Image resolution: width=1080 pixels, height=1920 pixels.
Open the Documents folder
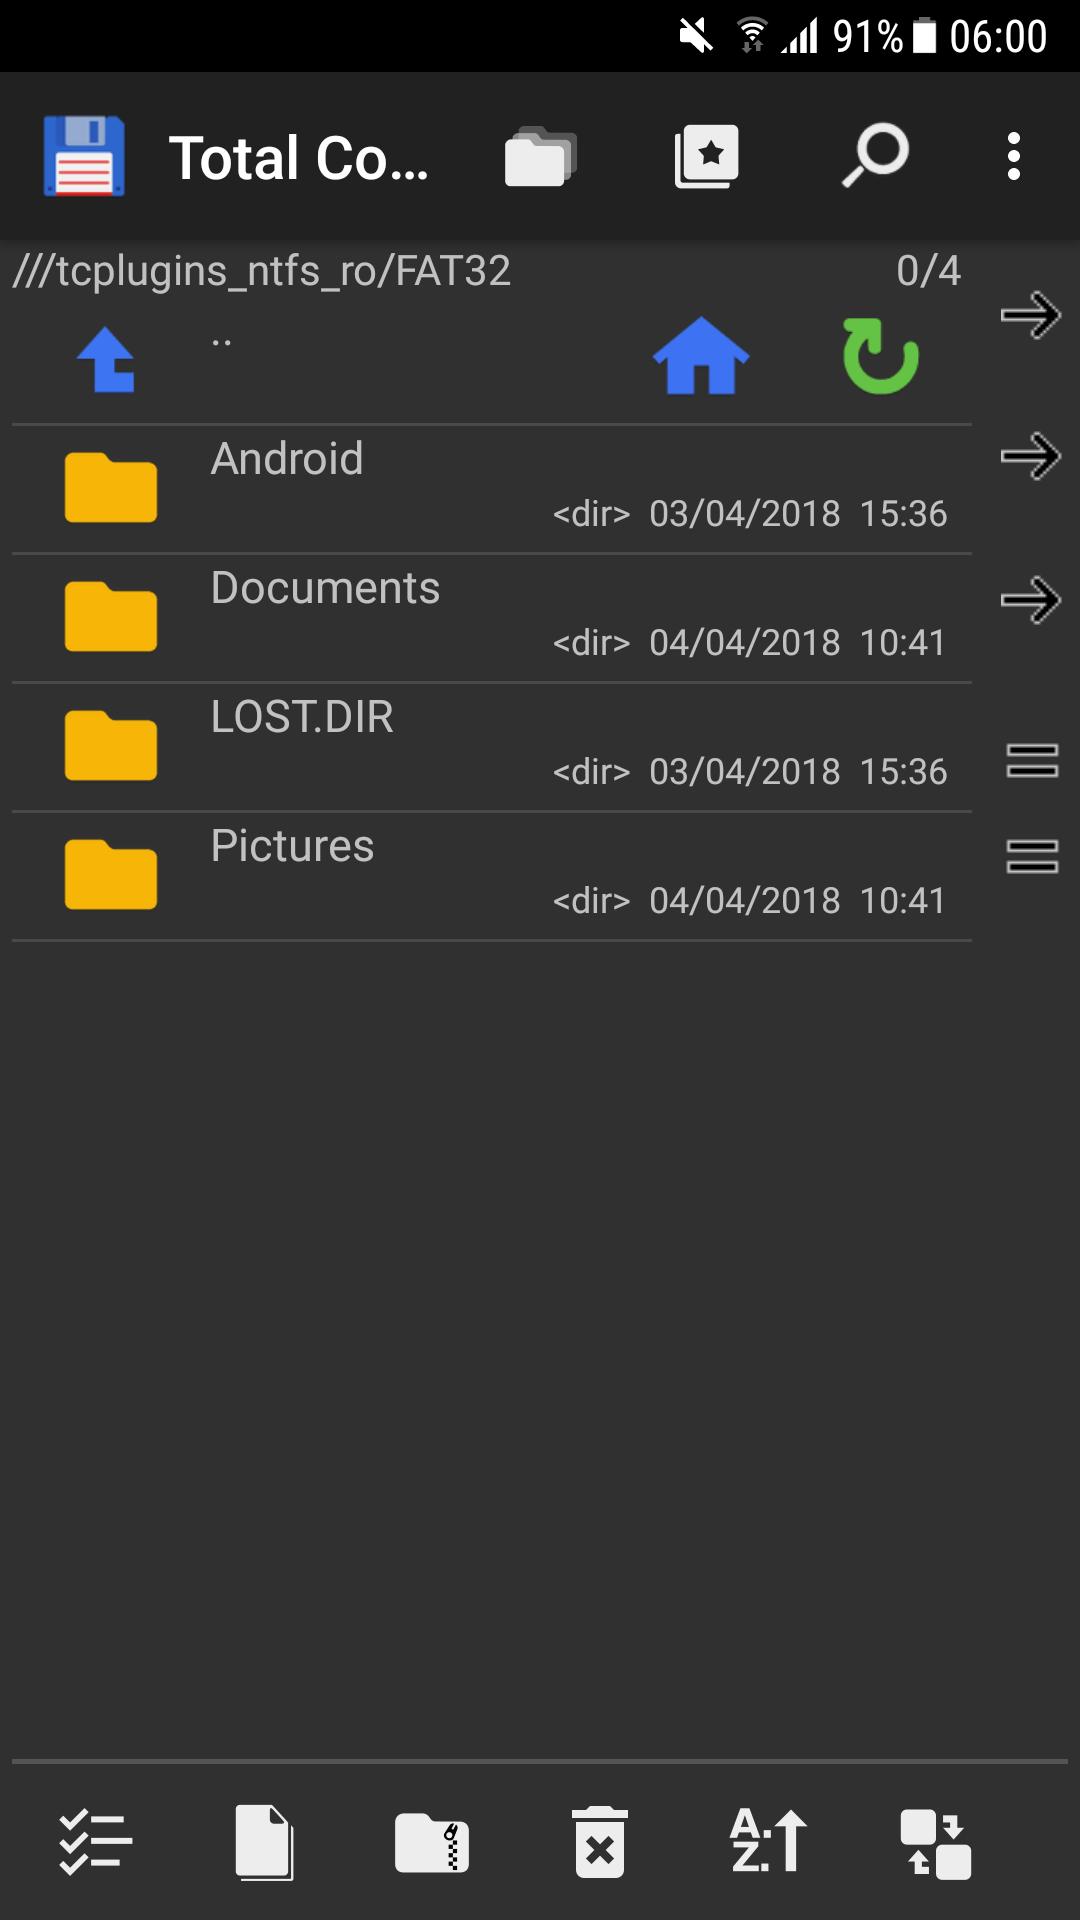(325, 589)
